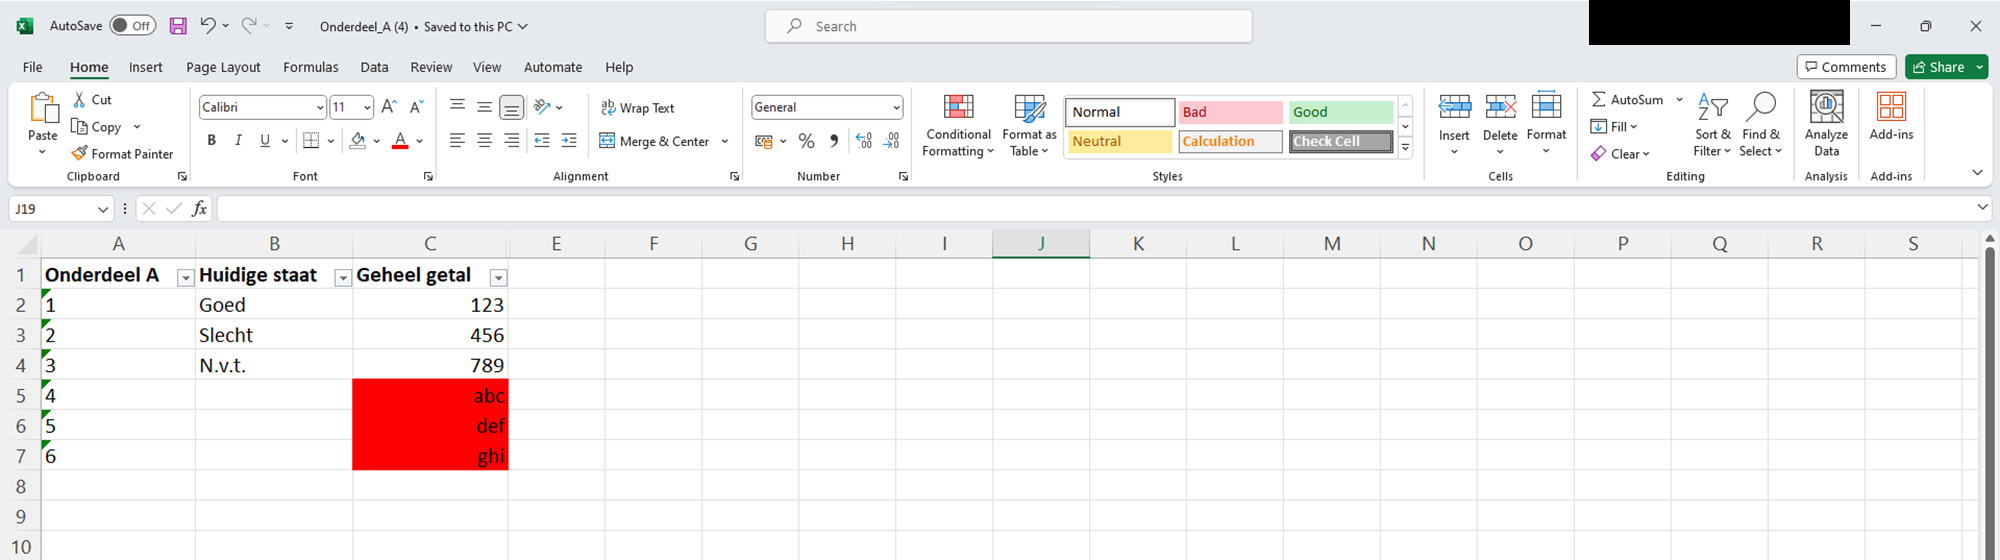Toggle Wrap Text for cell

637,108
